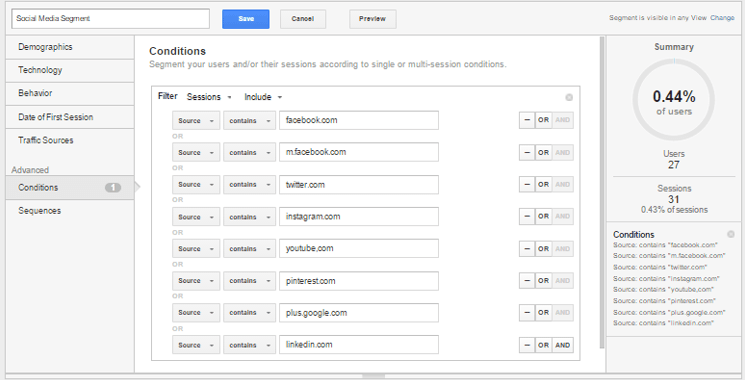Screen dimensions: 745x380
Task: Delete the linkedin.com row using minus
Action: coord(527,345)
